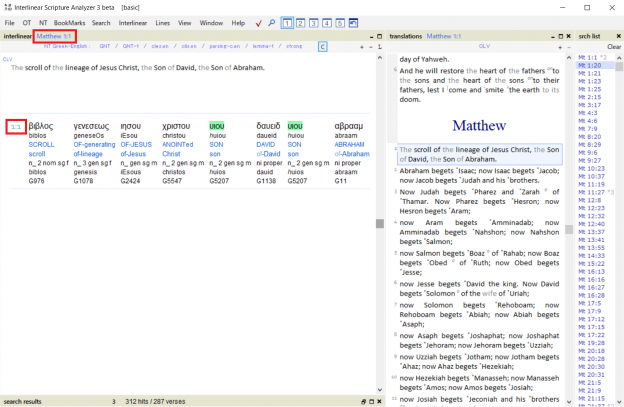Select window layout 4 button
Image resolution: width=624 pixels, height=407 pixels.
click(327, 23)
